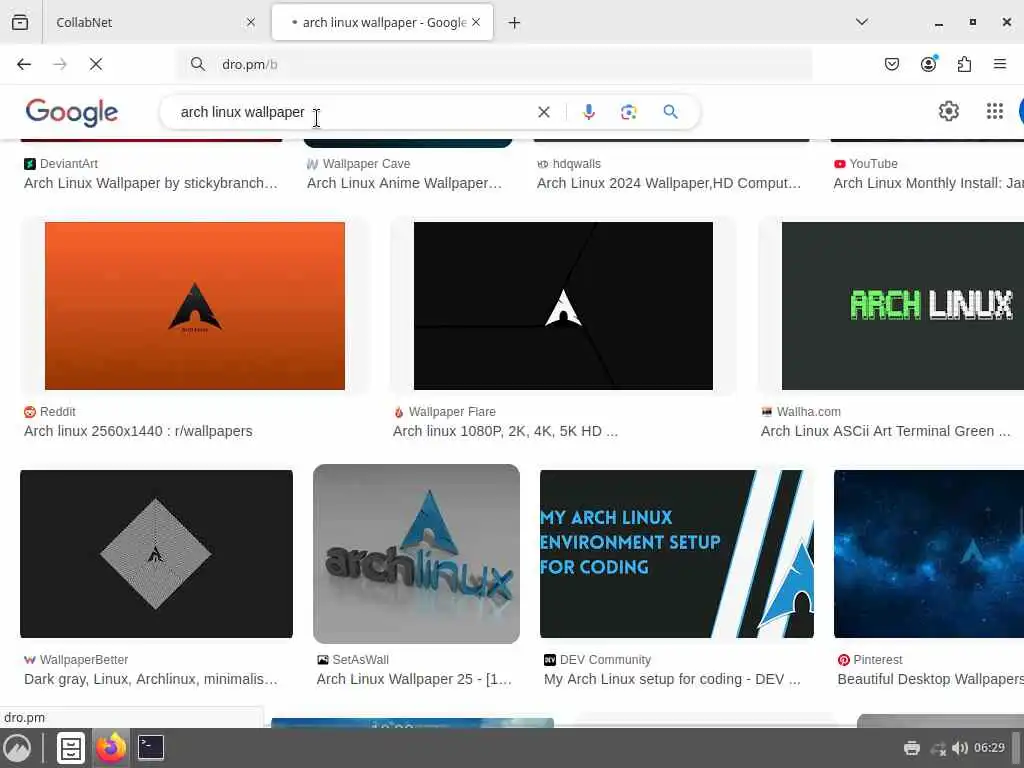
Task: Click the 06:29 clock
Action: [989, 748]
